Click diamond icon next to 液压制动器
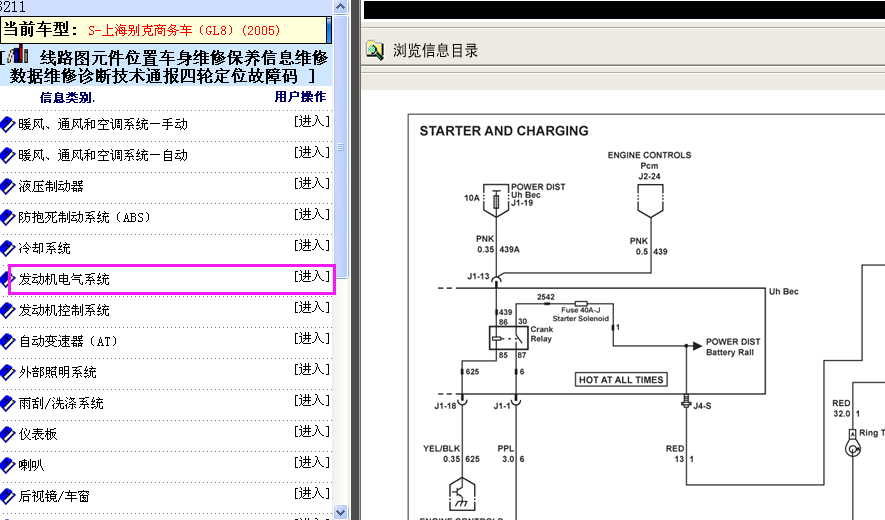This screenshot has height=520, width=885. click(x=7, y=186)
